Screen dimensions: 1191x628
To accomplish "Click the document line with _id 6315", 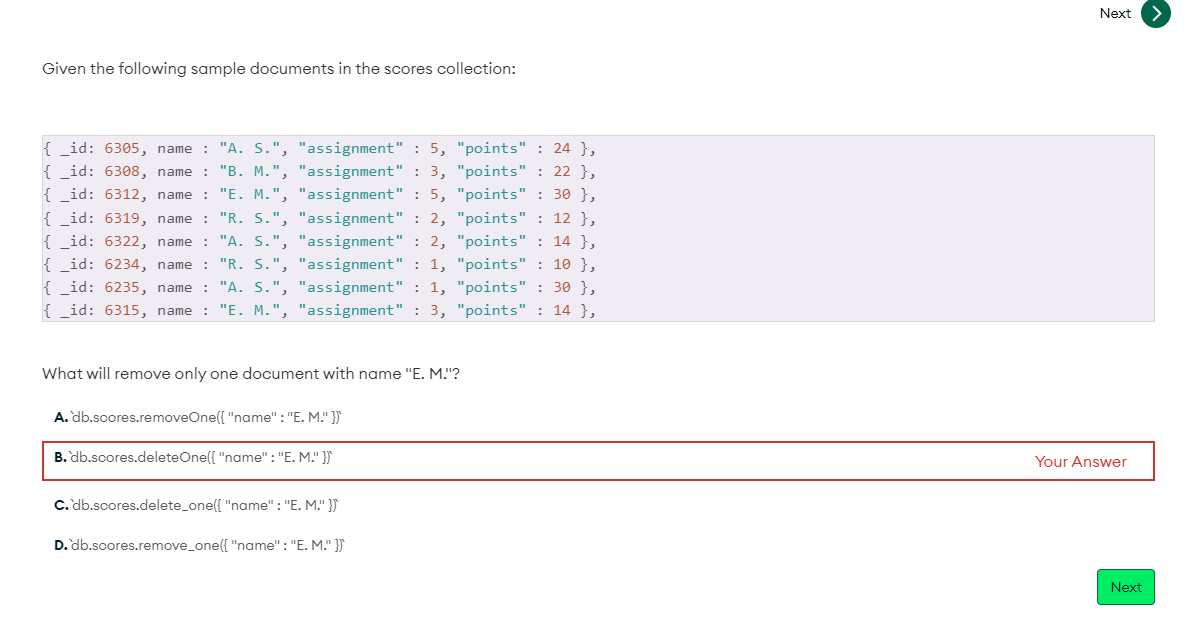I will pos(320,310).
